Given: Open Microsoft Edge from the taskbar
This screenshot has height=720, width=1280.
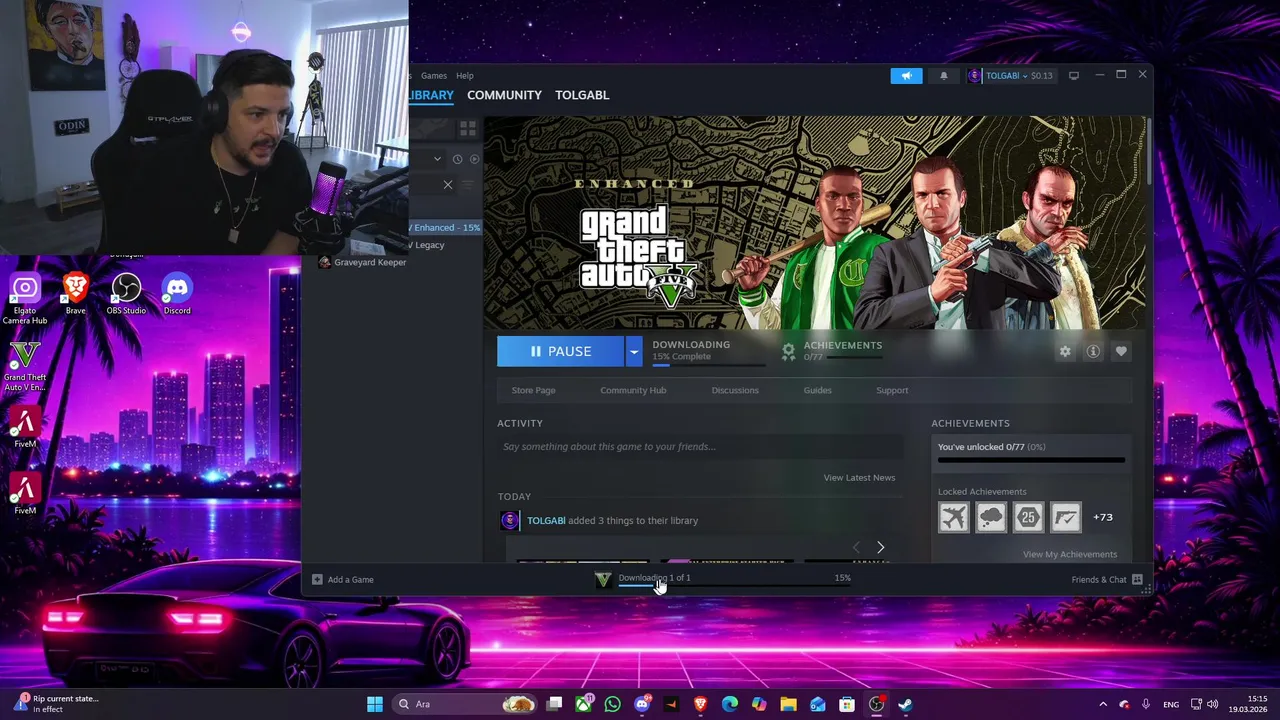Looking at the screenshot, I should click(730, 704).
